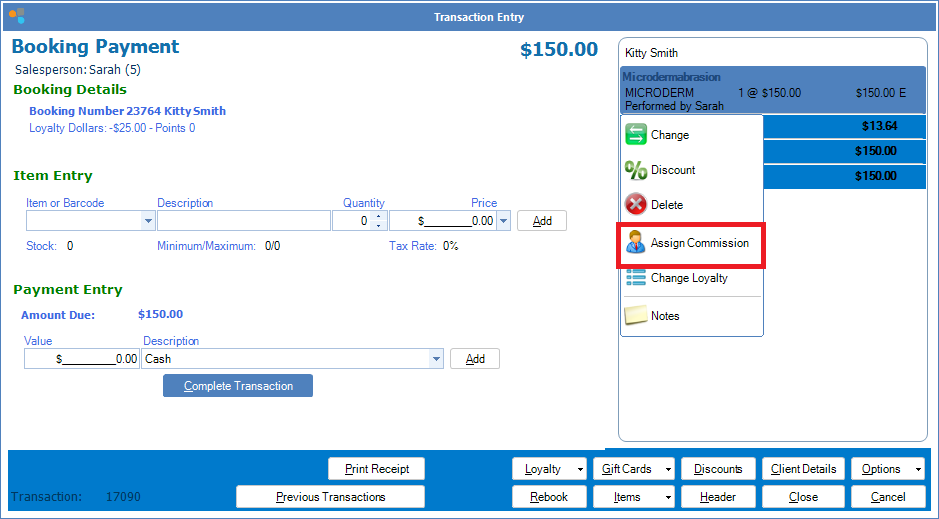The width and height of the screenshot is (939, 519).
Task: Click the Assign Commission person icon
Action: (x=636, y=243)
